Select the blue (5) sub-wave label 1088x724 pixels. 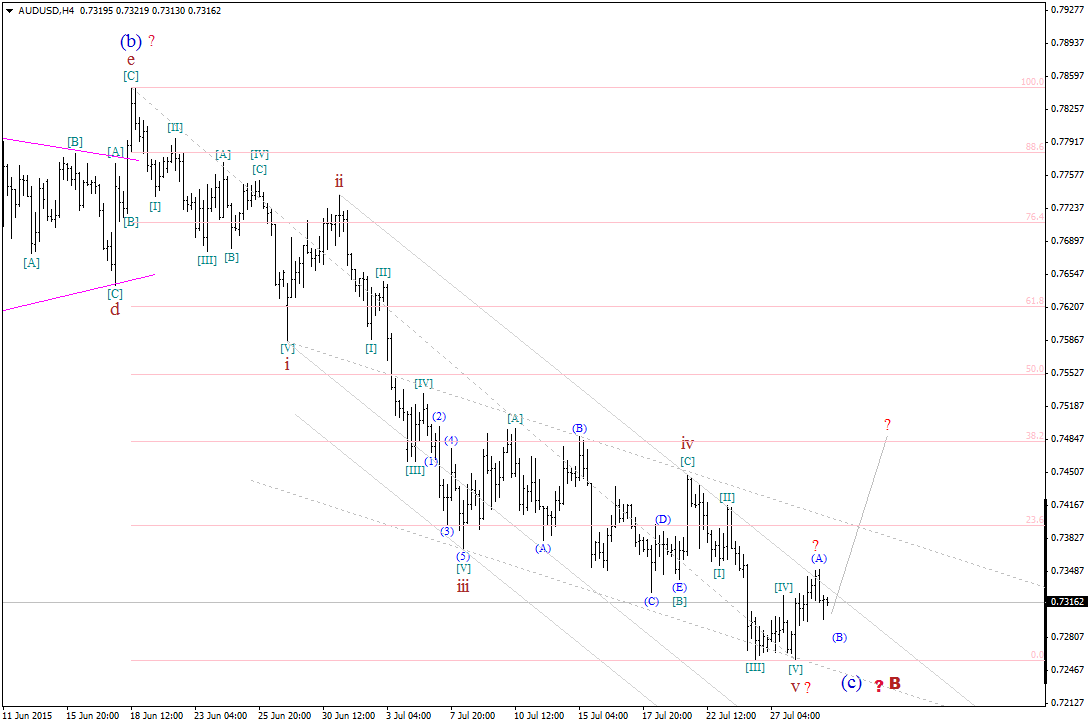[462, 556]
